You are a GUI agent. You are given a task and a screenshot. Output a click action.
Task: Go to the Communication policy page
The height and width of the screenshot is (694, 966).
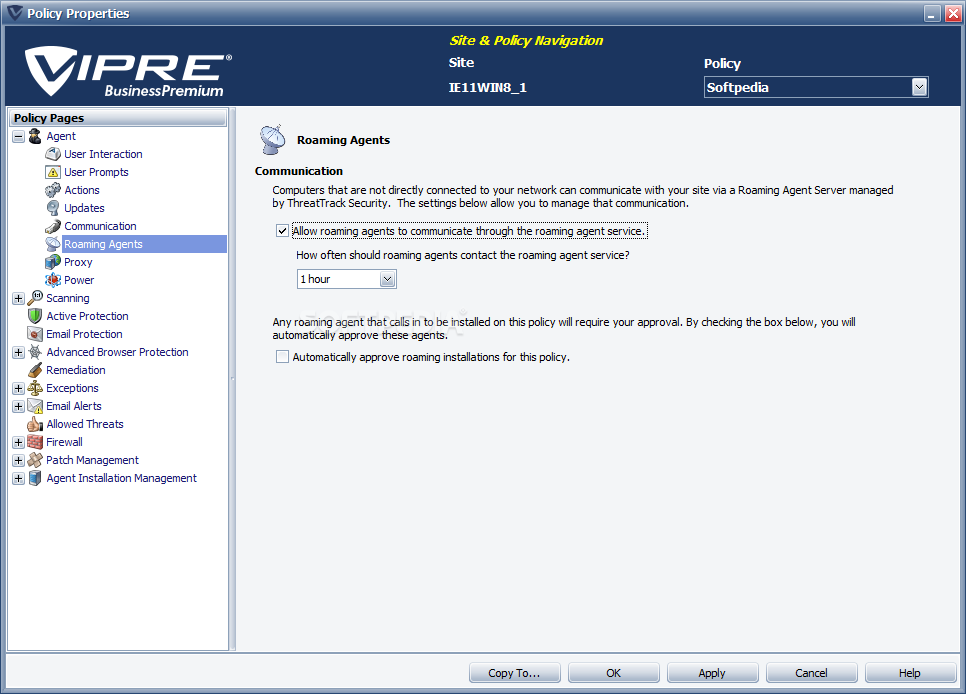[x=100, y=226]
